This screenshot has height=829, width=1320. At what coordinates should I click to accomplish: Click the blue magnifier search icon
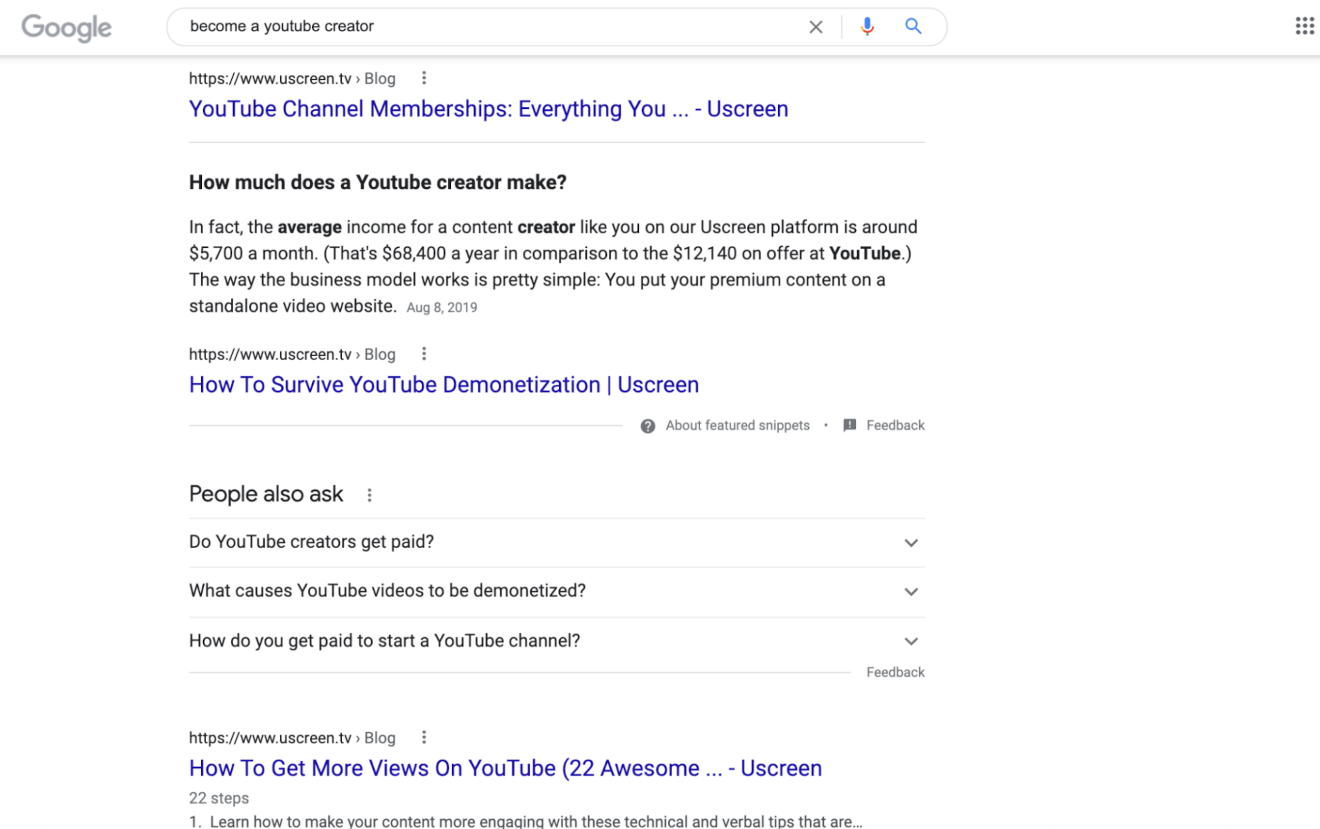click(913, 27)
